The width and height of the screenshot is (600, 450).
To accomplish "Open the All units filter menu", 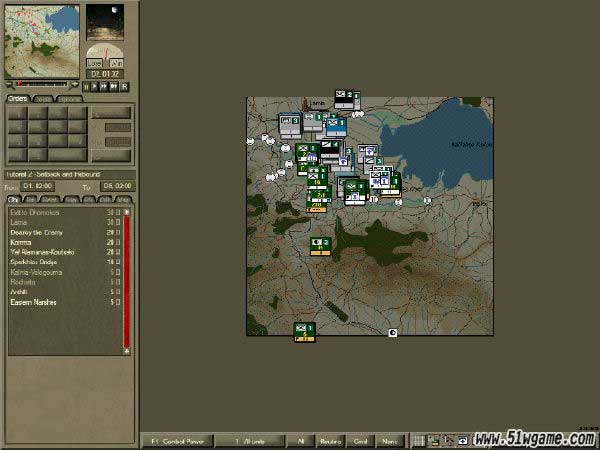I will (x=250, y=441).
